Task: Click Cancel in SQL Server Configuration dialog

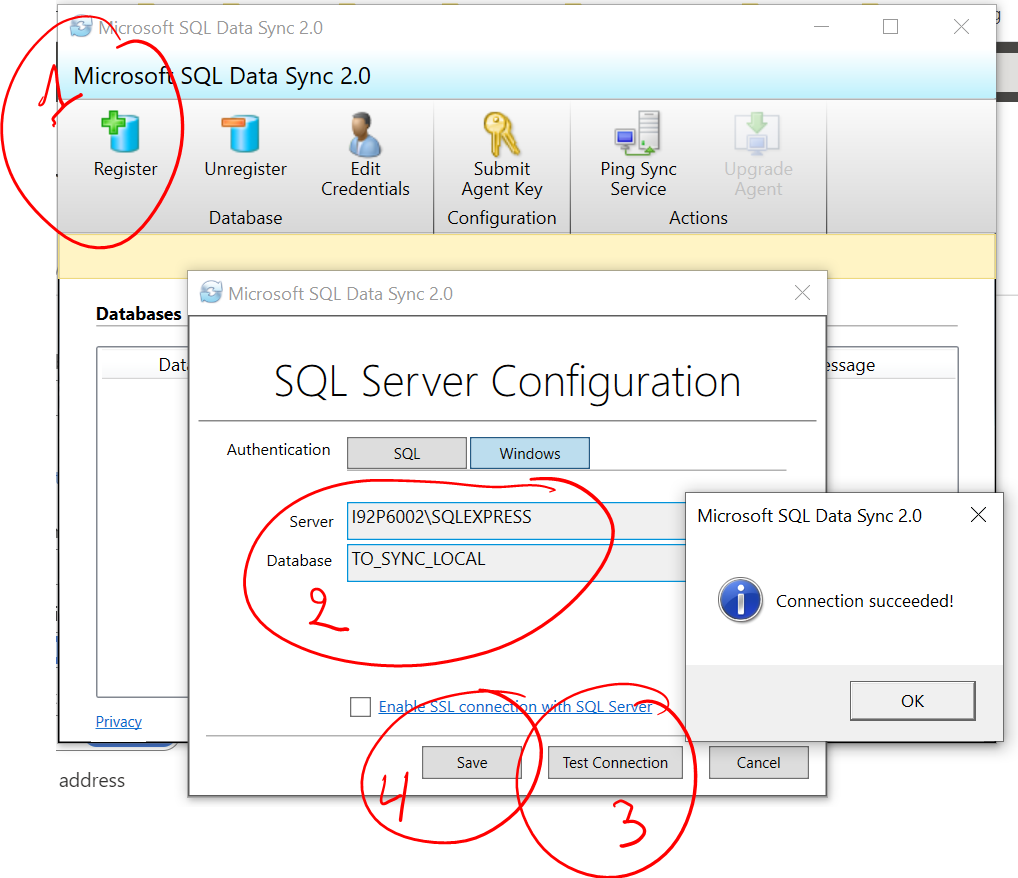Action: click(x=759, y=762)
